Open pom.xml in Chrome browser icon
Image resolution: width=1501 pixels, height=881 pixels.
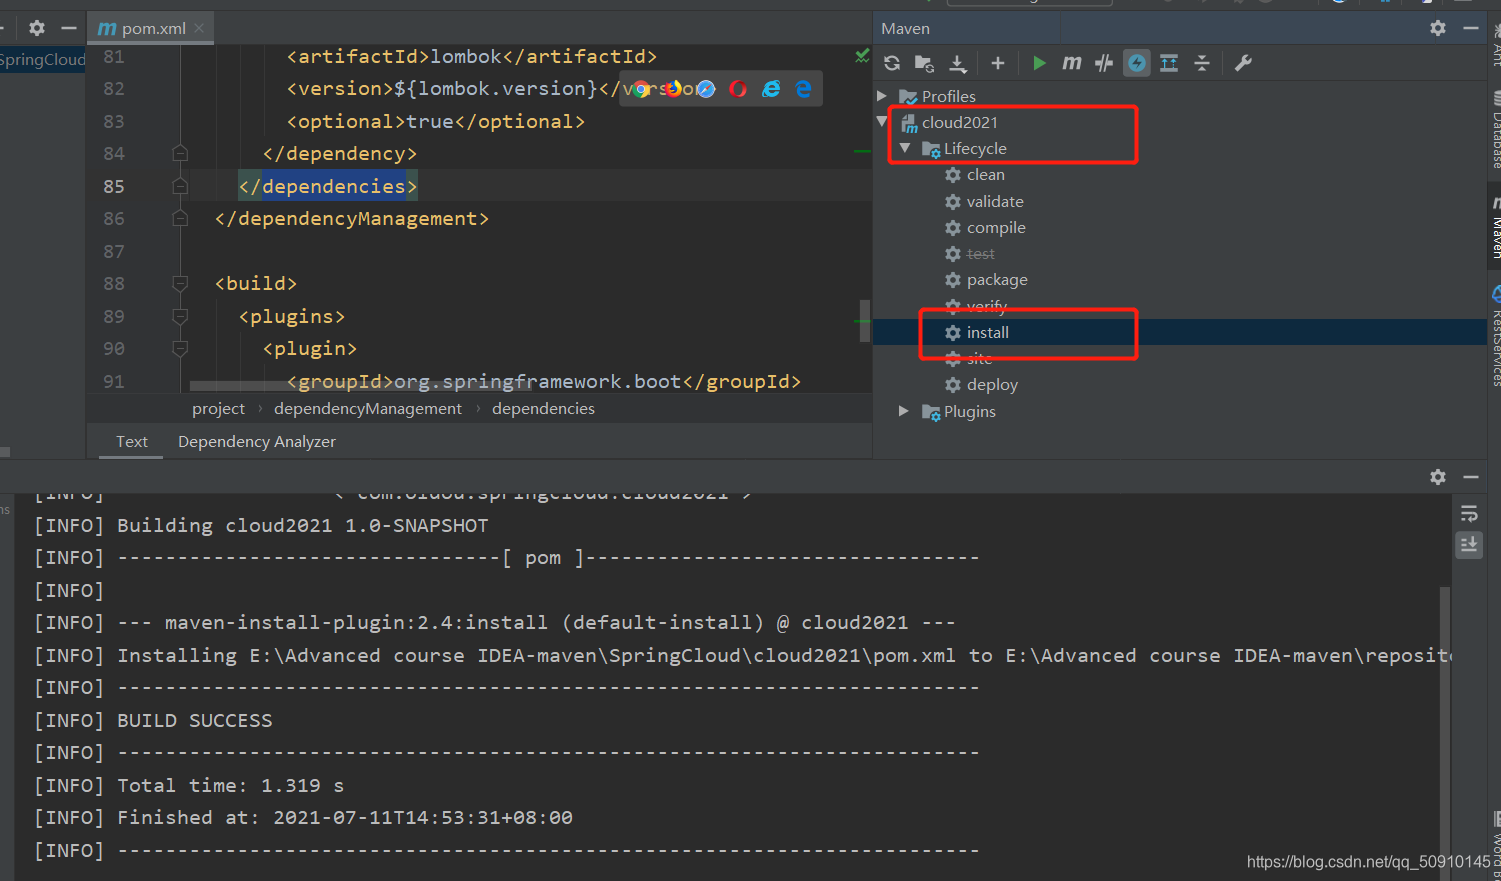pyautogui.click(x=640, y=89)
